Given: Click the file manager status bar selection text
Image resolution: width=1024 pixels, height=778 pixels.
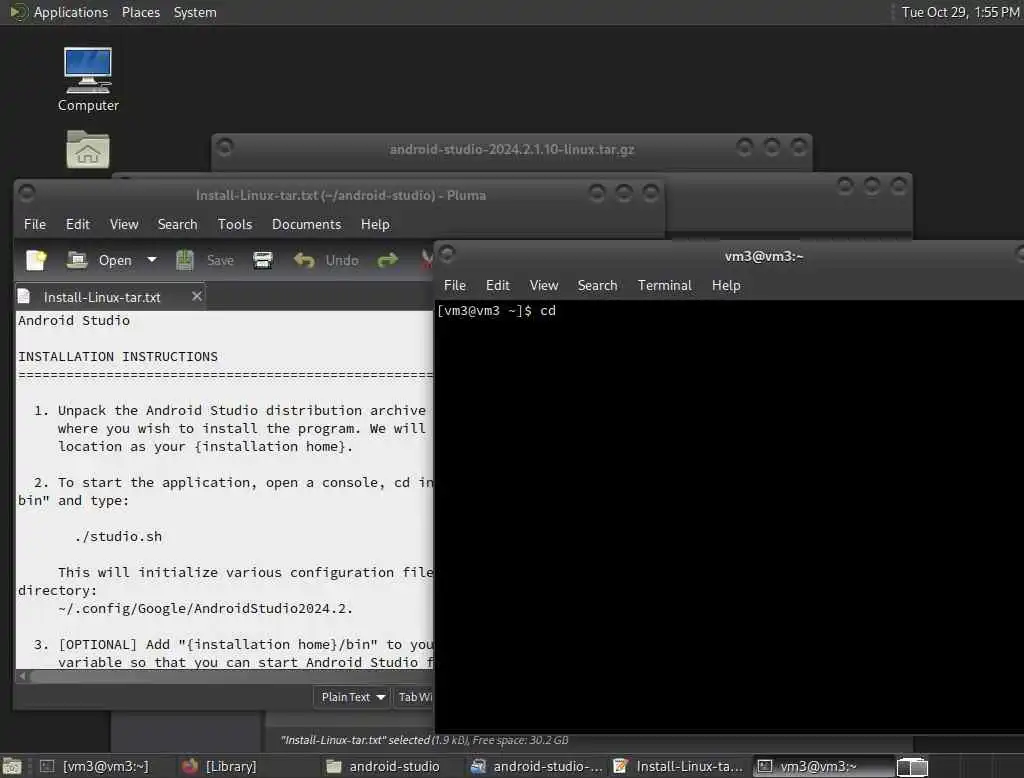Looking at the screenshot, I should 424,740.
